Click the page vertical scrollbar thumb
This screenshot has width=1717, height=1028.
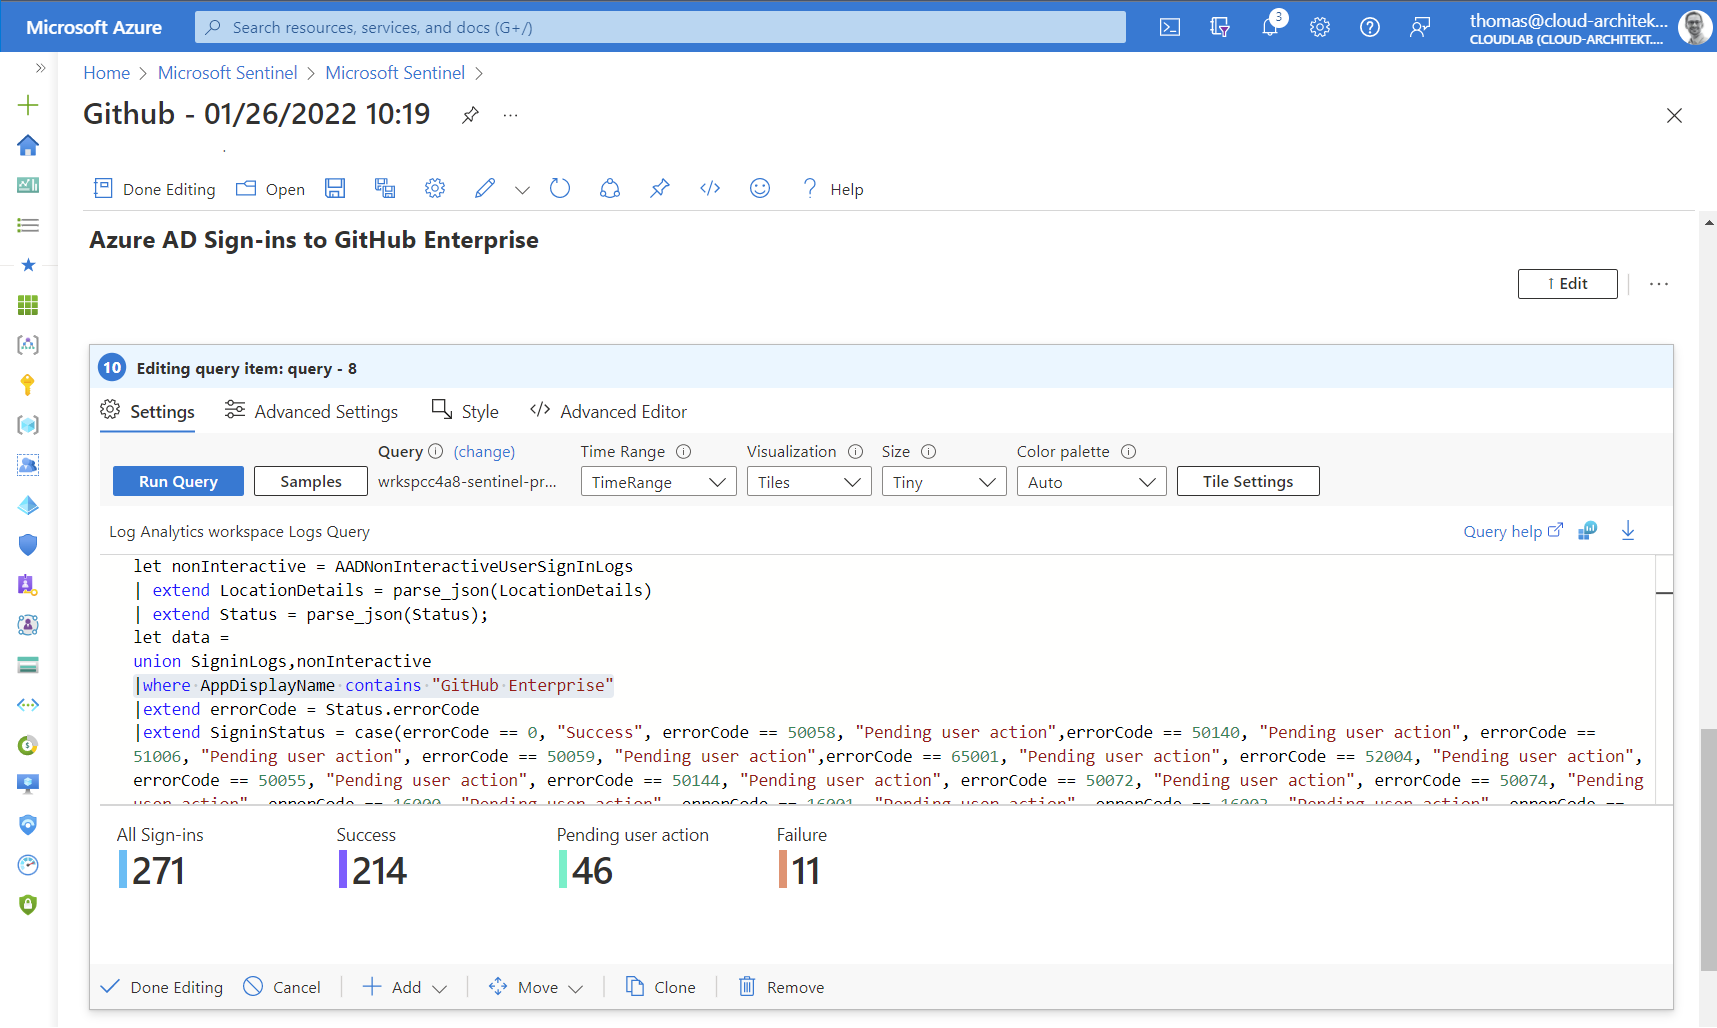pyautogui.click(x=1708, y=850)
